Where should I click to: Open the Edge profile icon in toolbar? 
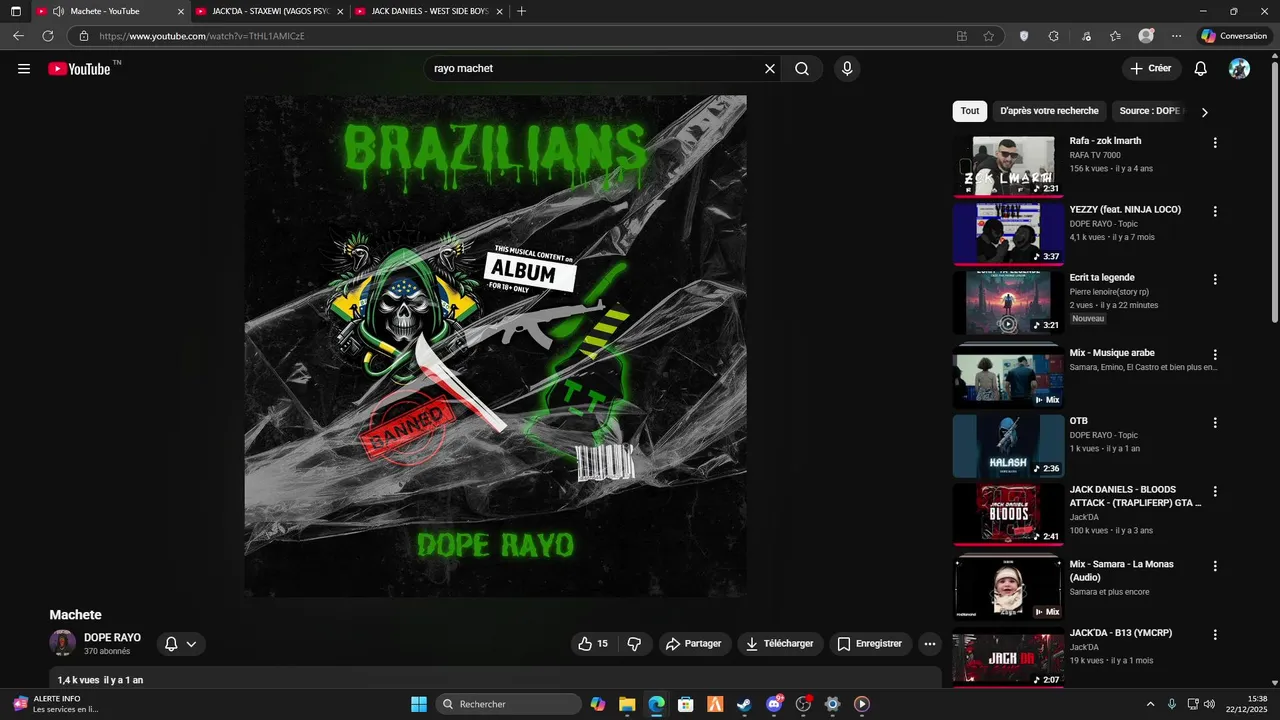click(1146, 36)
